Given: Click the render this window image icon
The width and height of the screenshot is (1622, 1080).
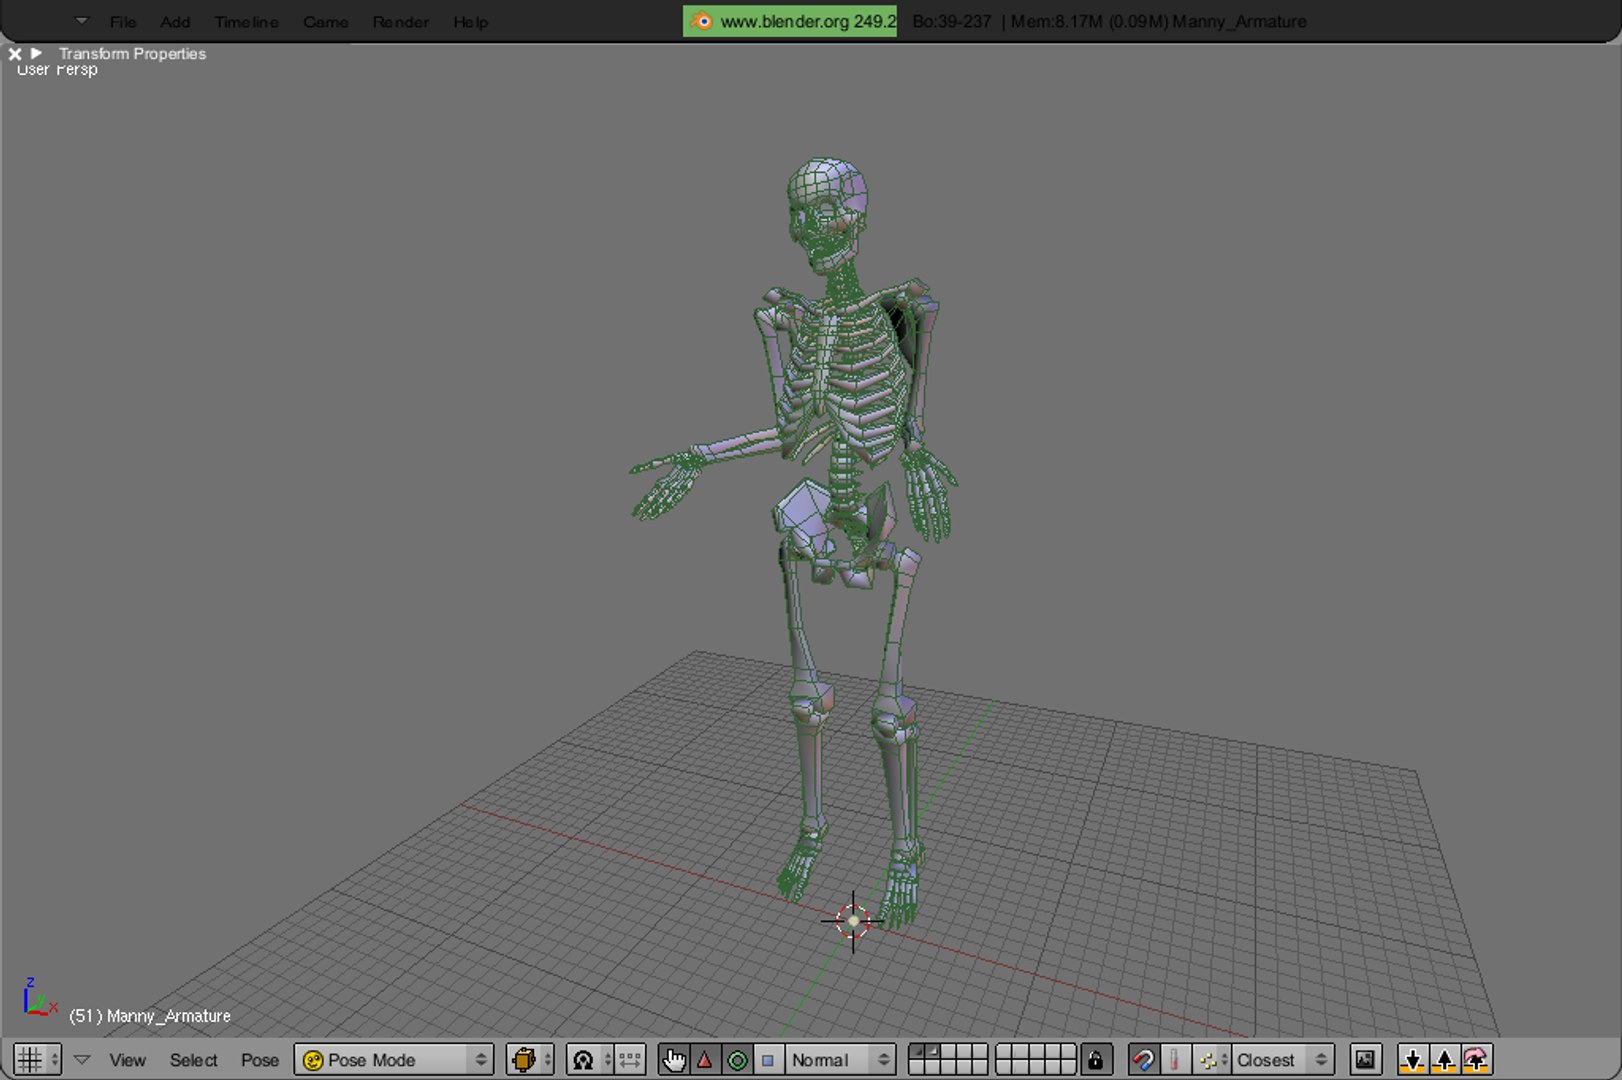Looking at the screenshot, I should (x=1365, y=1059).
